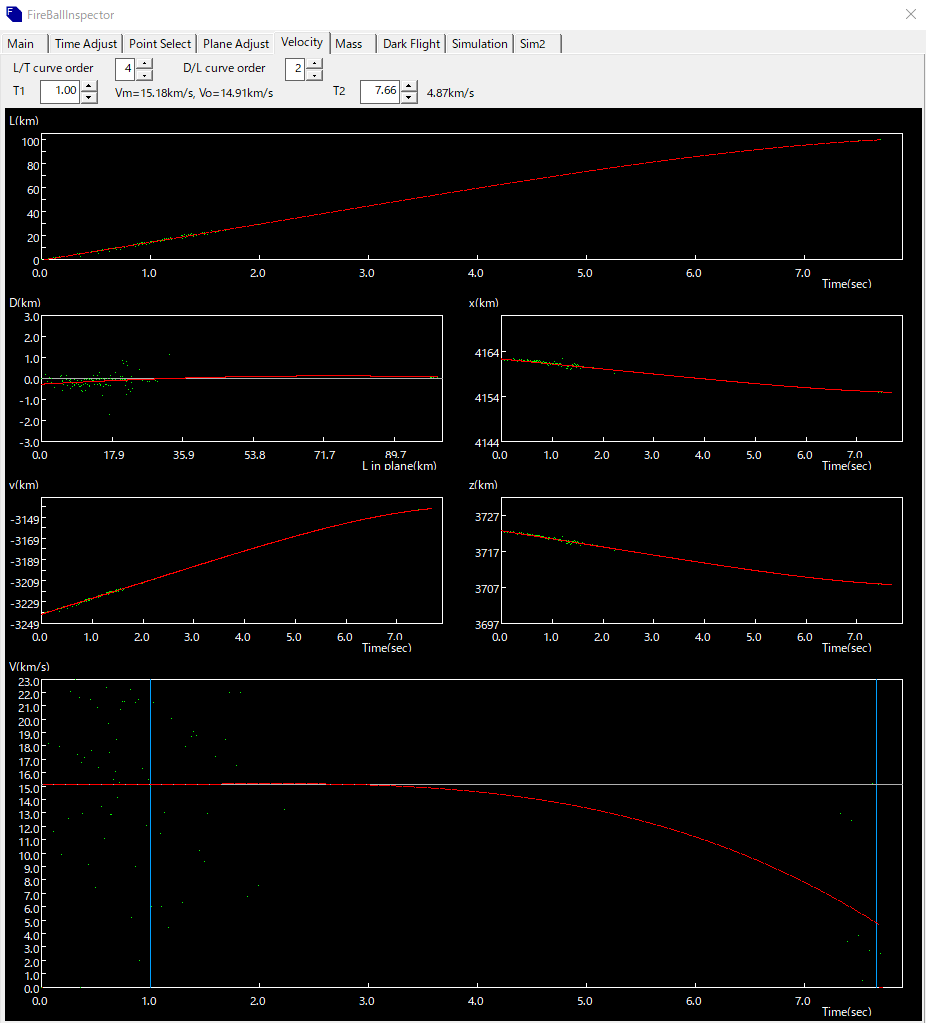This screenshot has height=1023, width=926.
Task: Open the Simulation tab
Action: point(479,44)
